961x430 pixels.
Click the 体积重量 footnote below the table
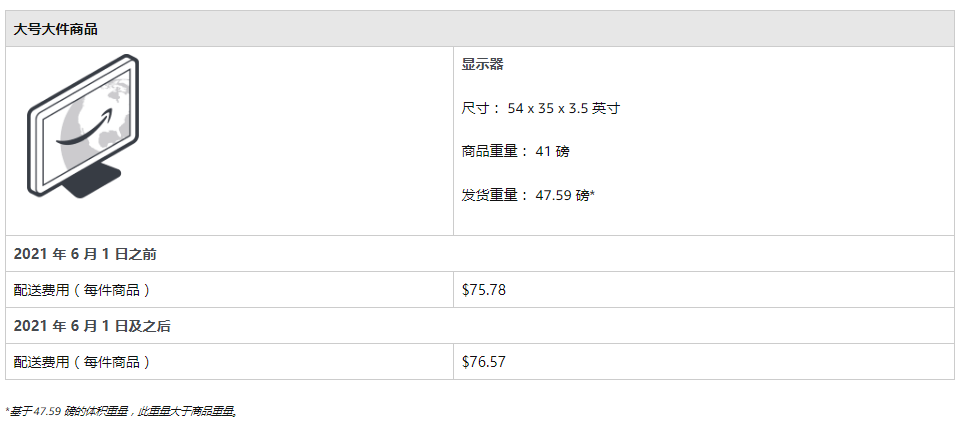coord(120,411)
